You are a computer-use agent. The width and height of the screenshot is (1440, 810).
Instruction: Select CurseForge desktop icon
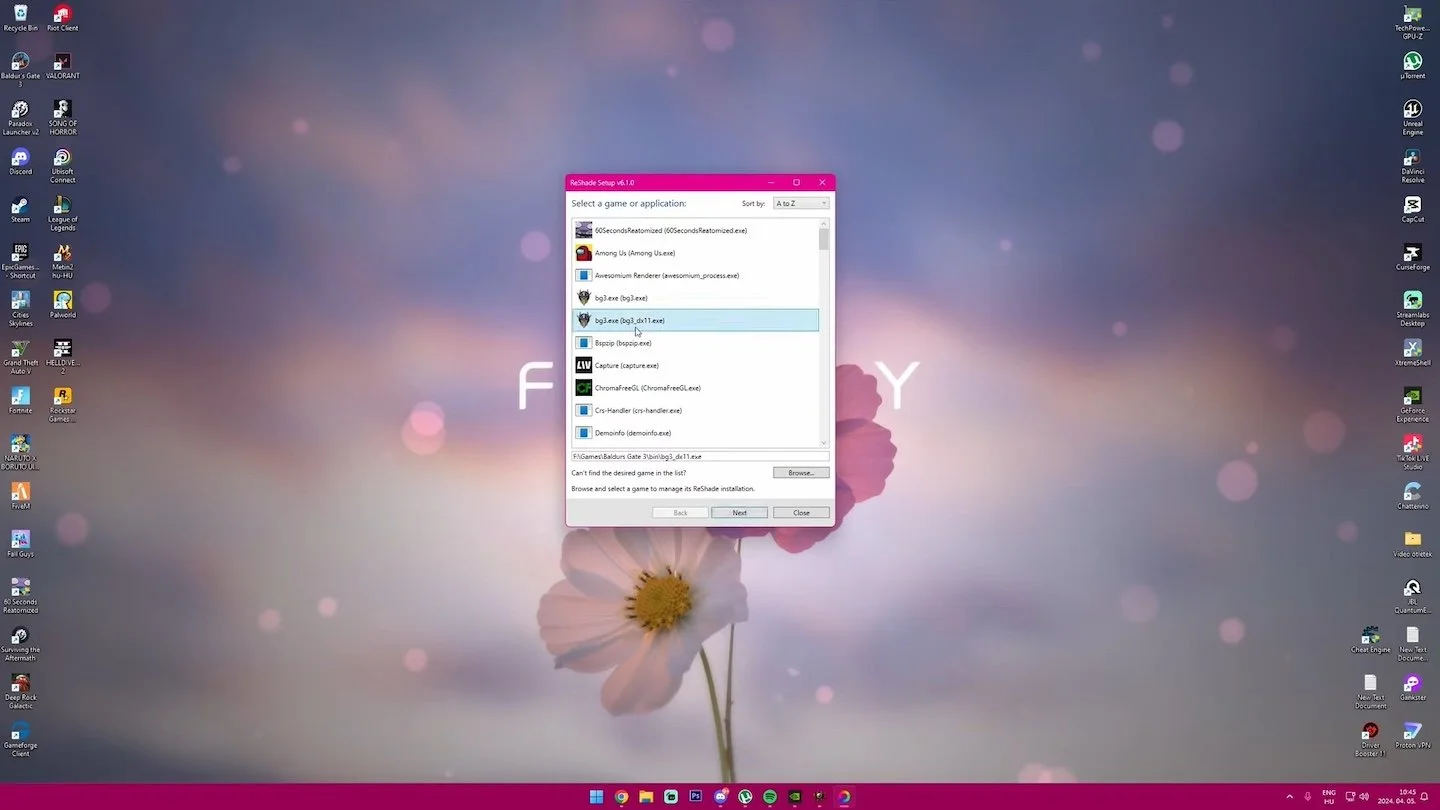click(x=1412, y=258)
